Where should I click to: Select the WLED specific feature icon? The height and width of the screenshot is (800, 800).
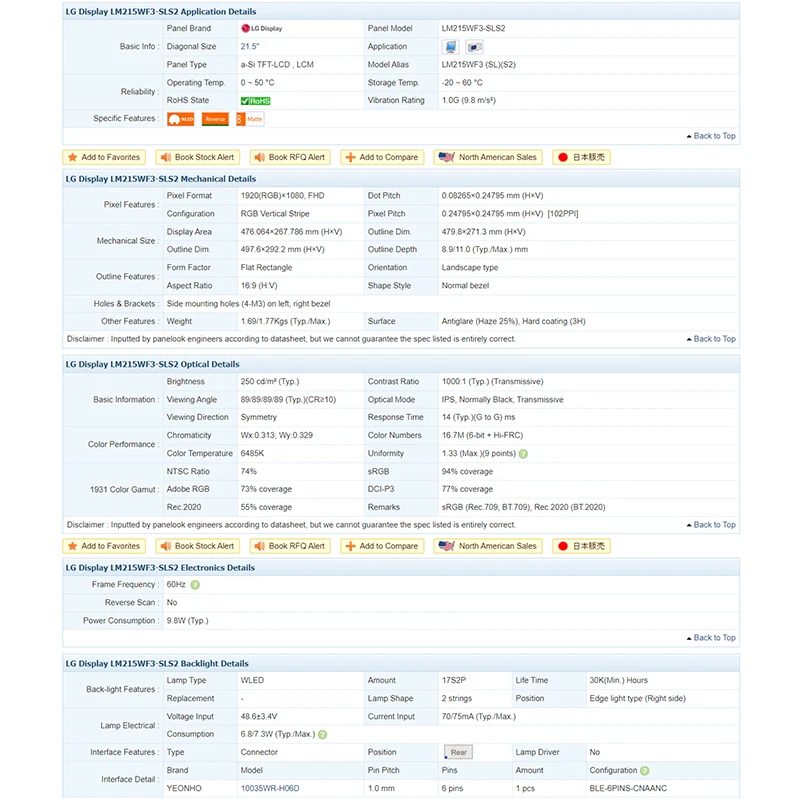pos(181,119)
